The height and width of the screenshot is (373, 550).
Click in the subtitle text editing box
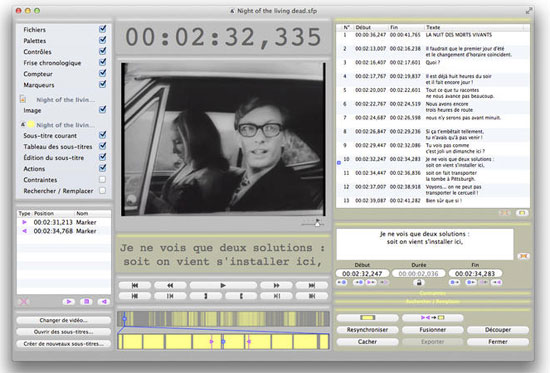tap(425, 244)
